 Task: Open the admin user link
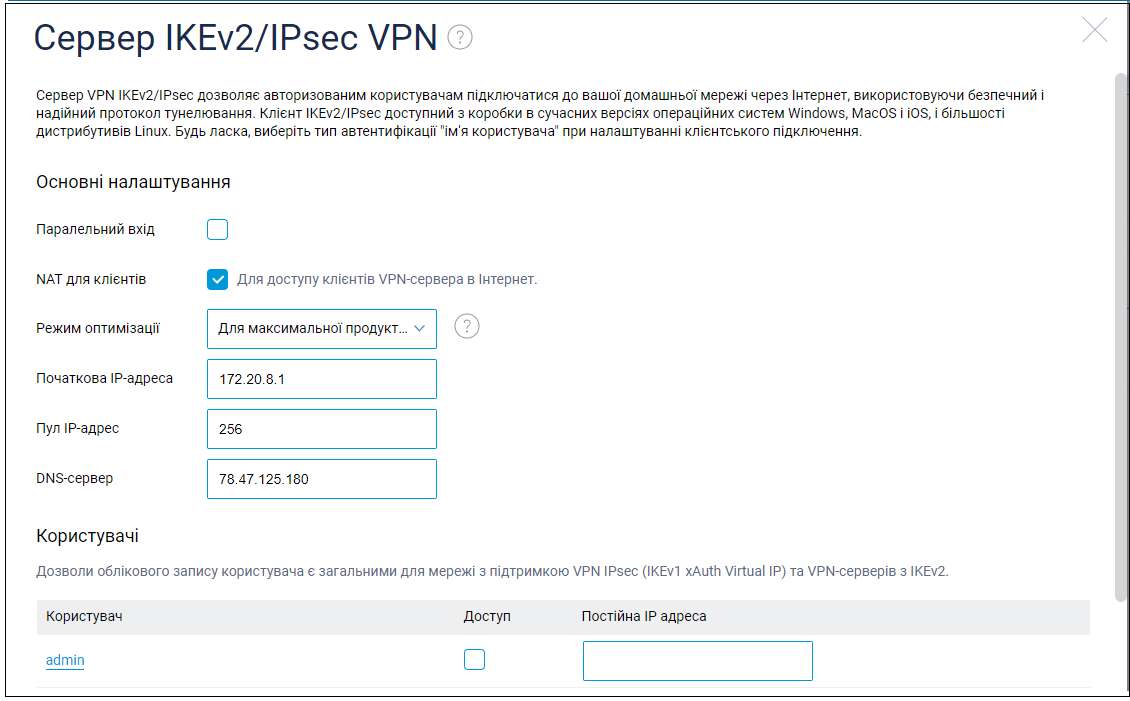65,660
